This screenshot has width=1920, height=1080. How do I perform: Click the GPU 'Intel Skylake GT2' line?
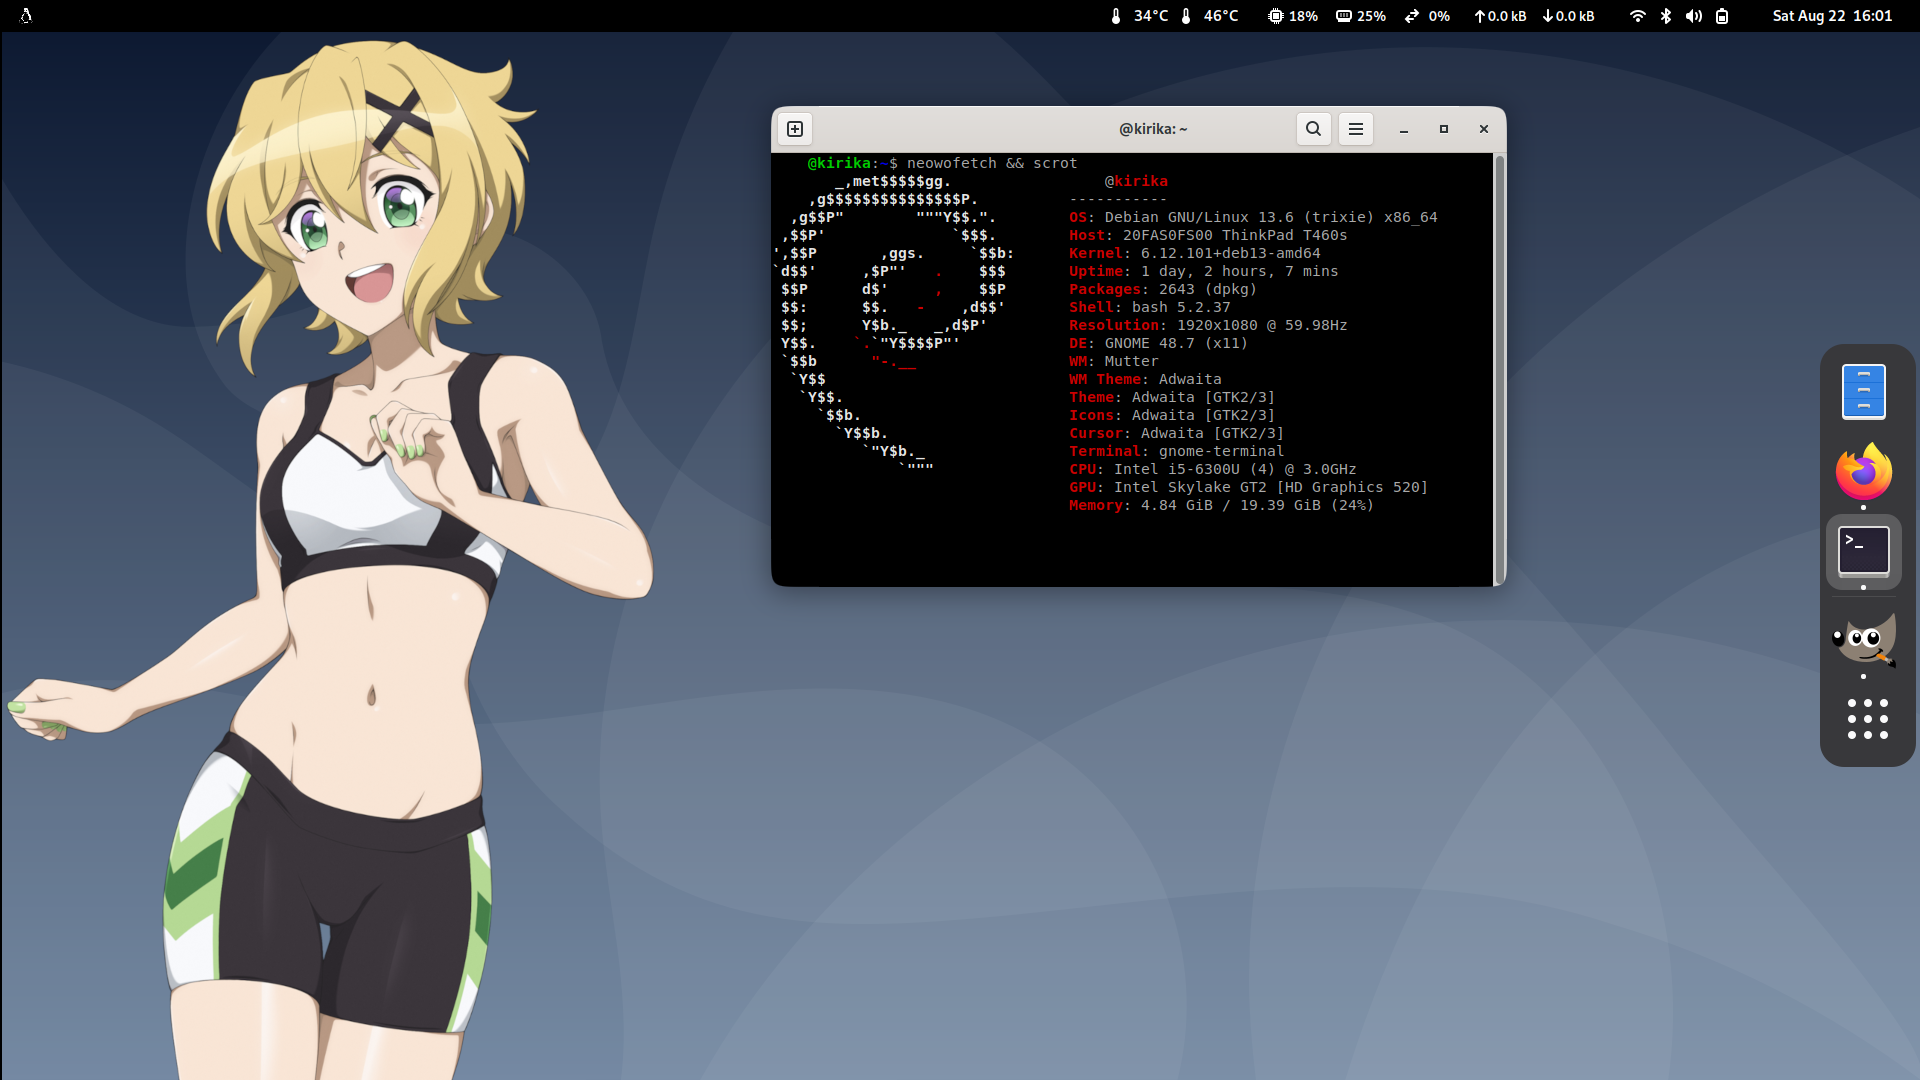coord(1249,487)
